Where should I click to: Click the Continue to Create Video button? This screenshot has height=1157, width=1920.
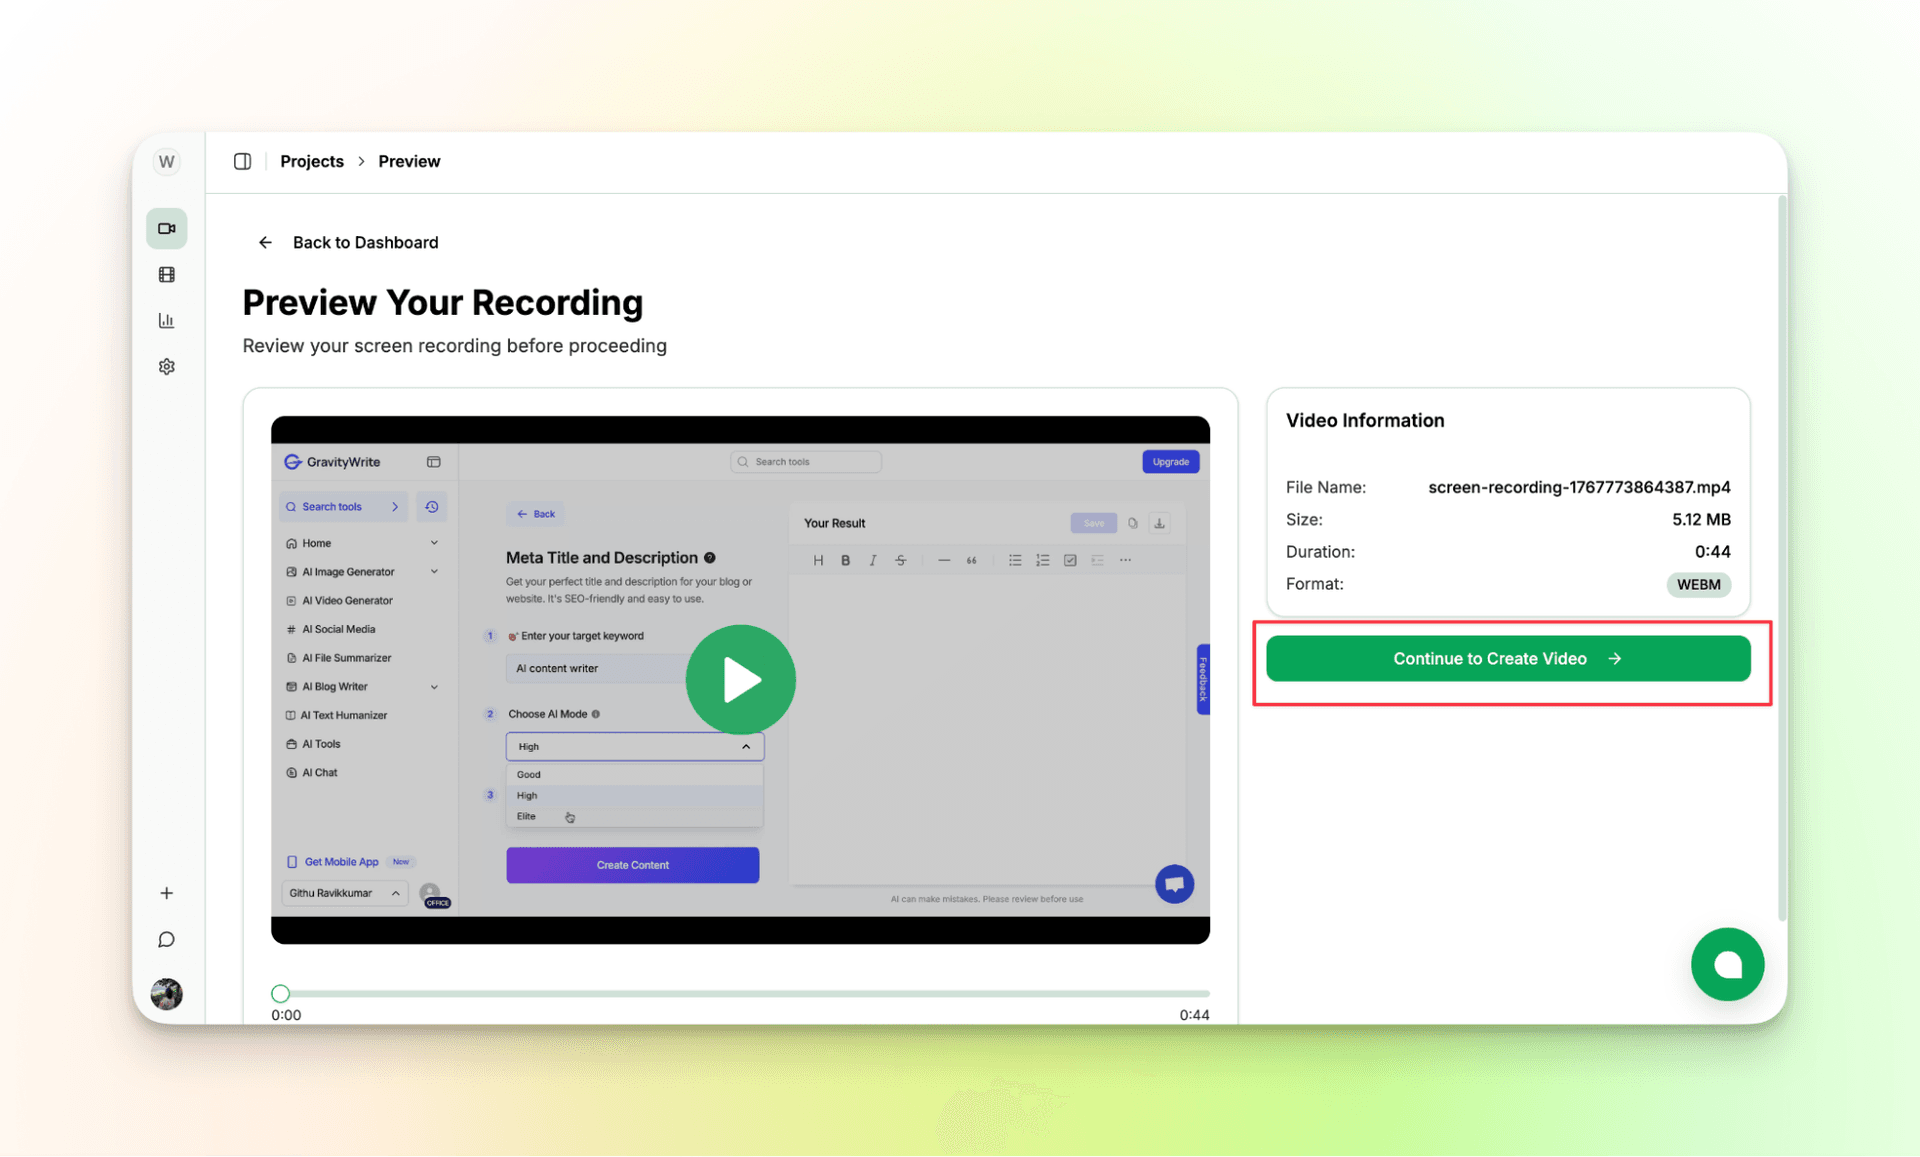click(1508, 658)
